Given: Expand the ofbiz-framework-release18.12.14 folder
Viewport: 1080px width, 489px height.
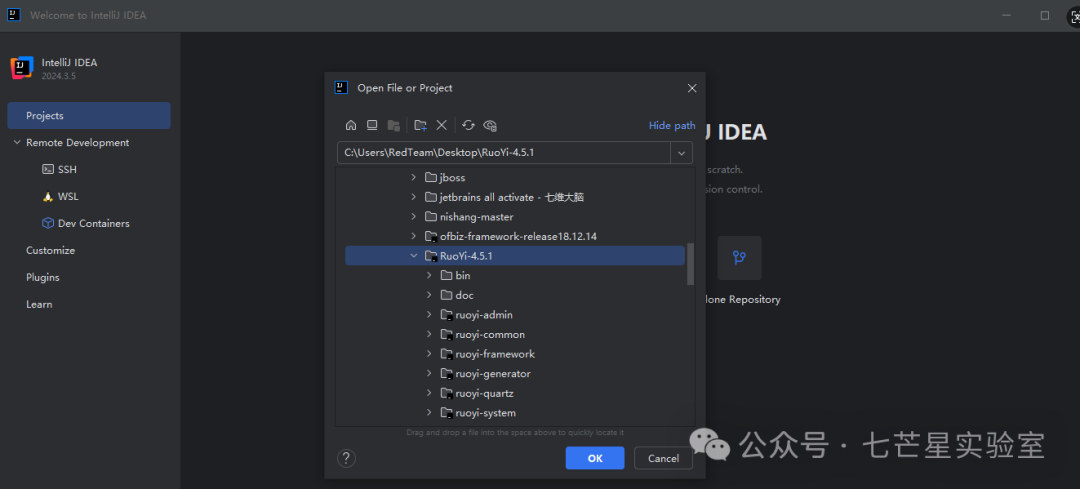Looking at the screenshot, I should coord(413,236).
